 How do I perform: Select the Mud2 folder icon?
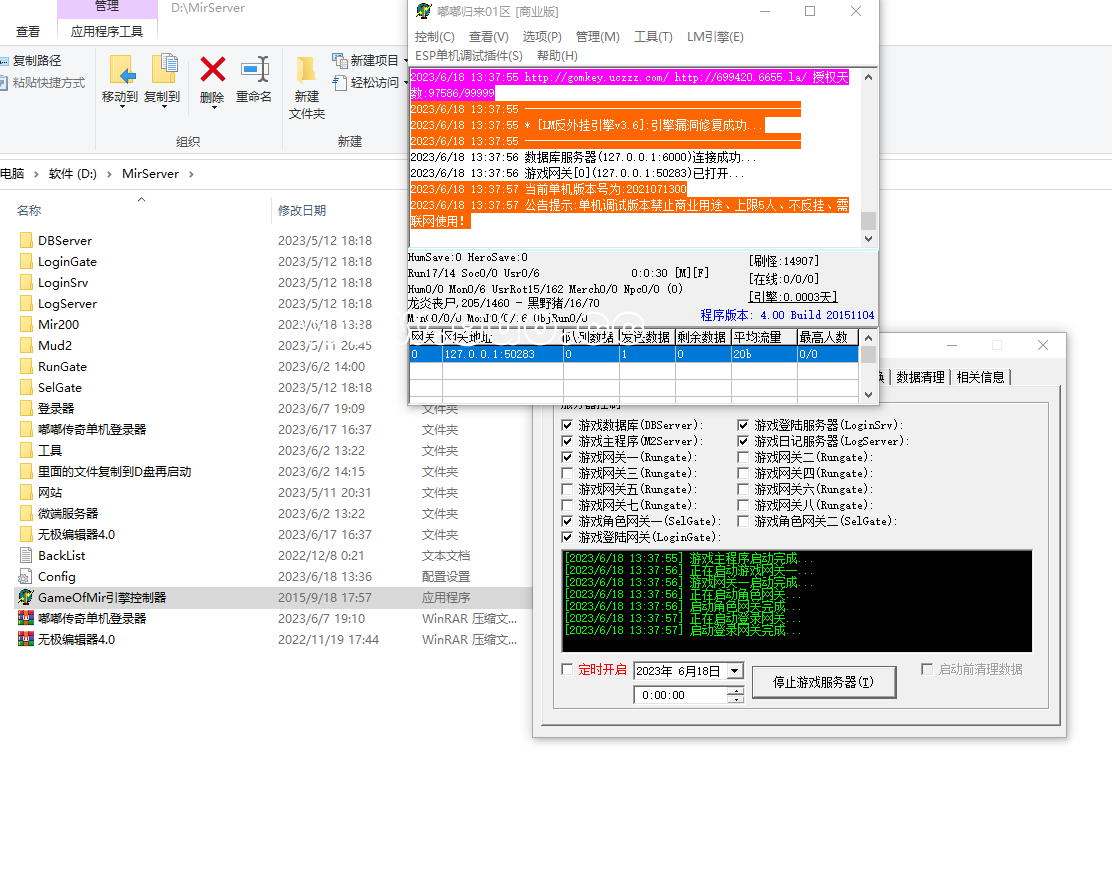tap(26, 345)
